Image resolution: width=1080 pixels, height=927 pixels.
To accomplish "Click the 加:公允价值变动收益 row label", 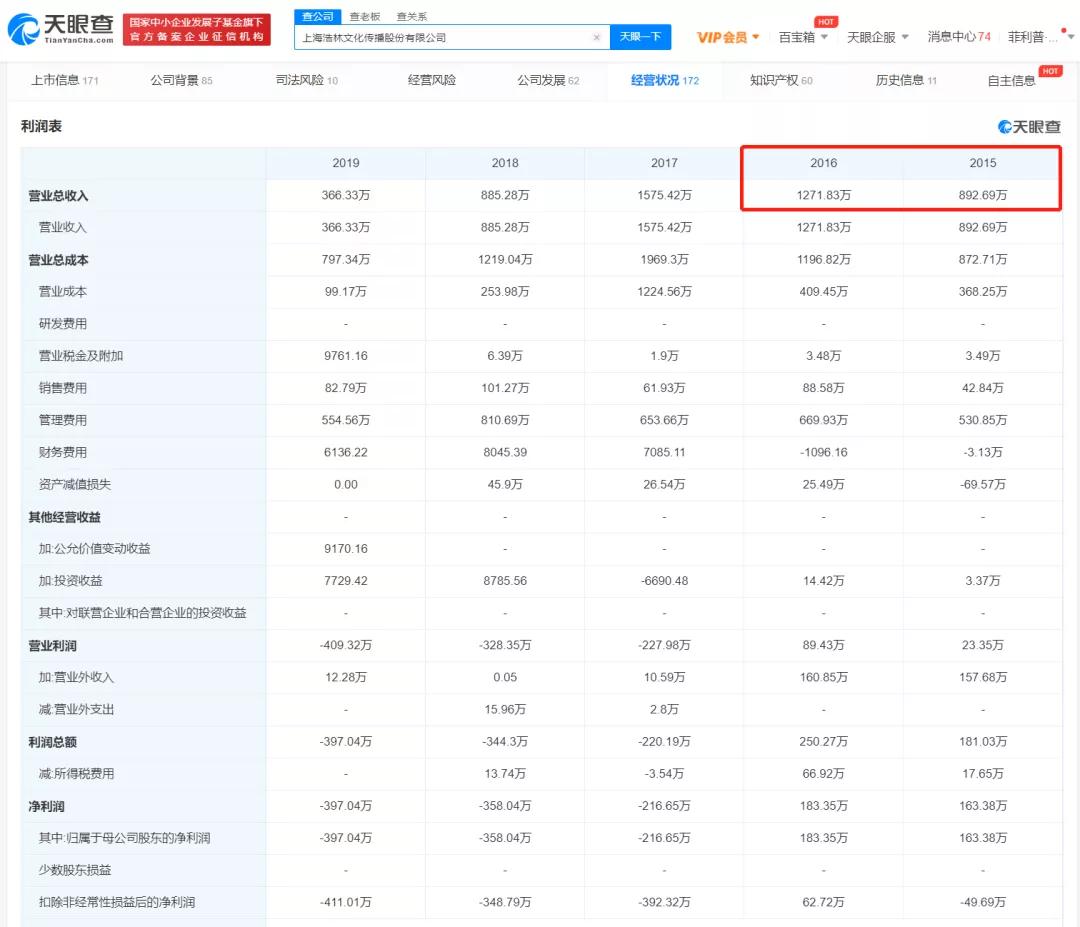I will [x=94, y=549].
